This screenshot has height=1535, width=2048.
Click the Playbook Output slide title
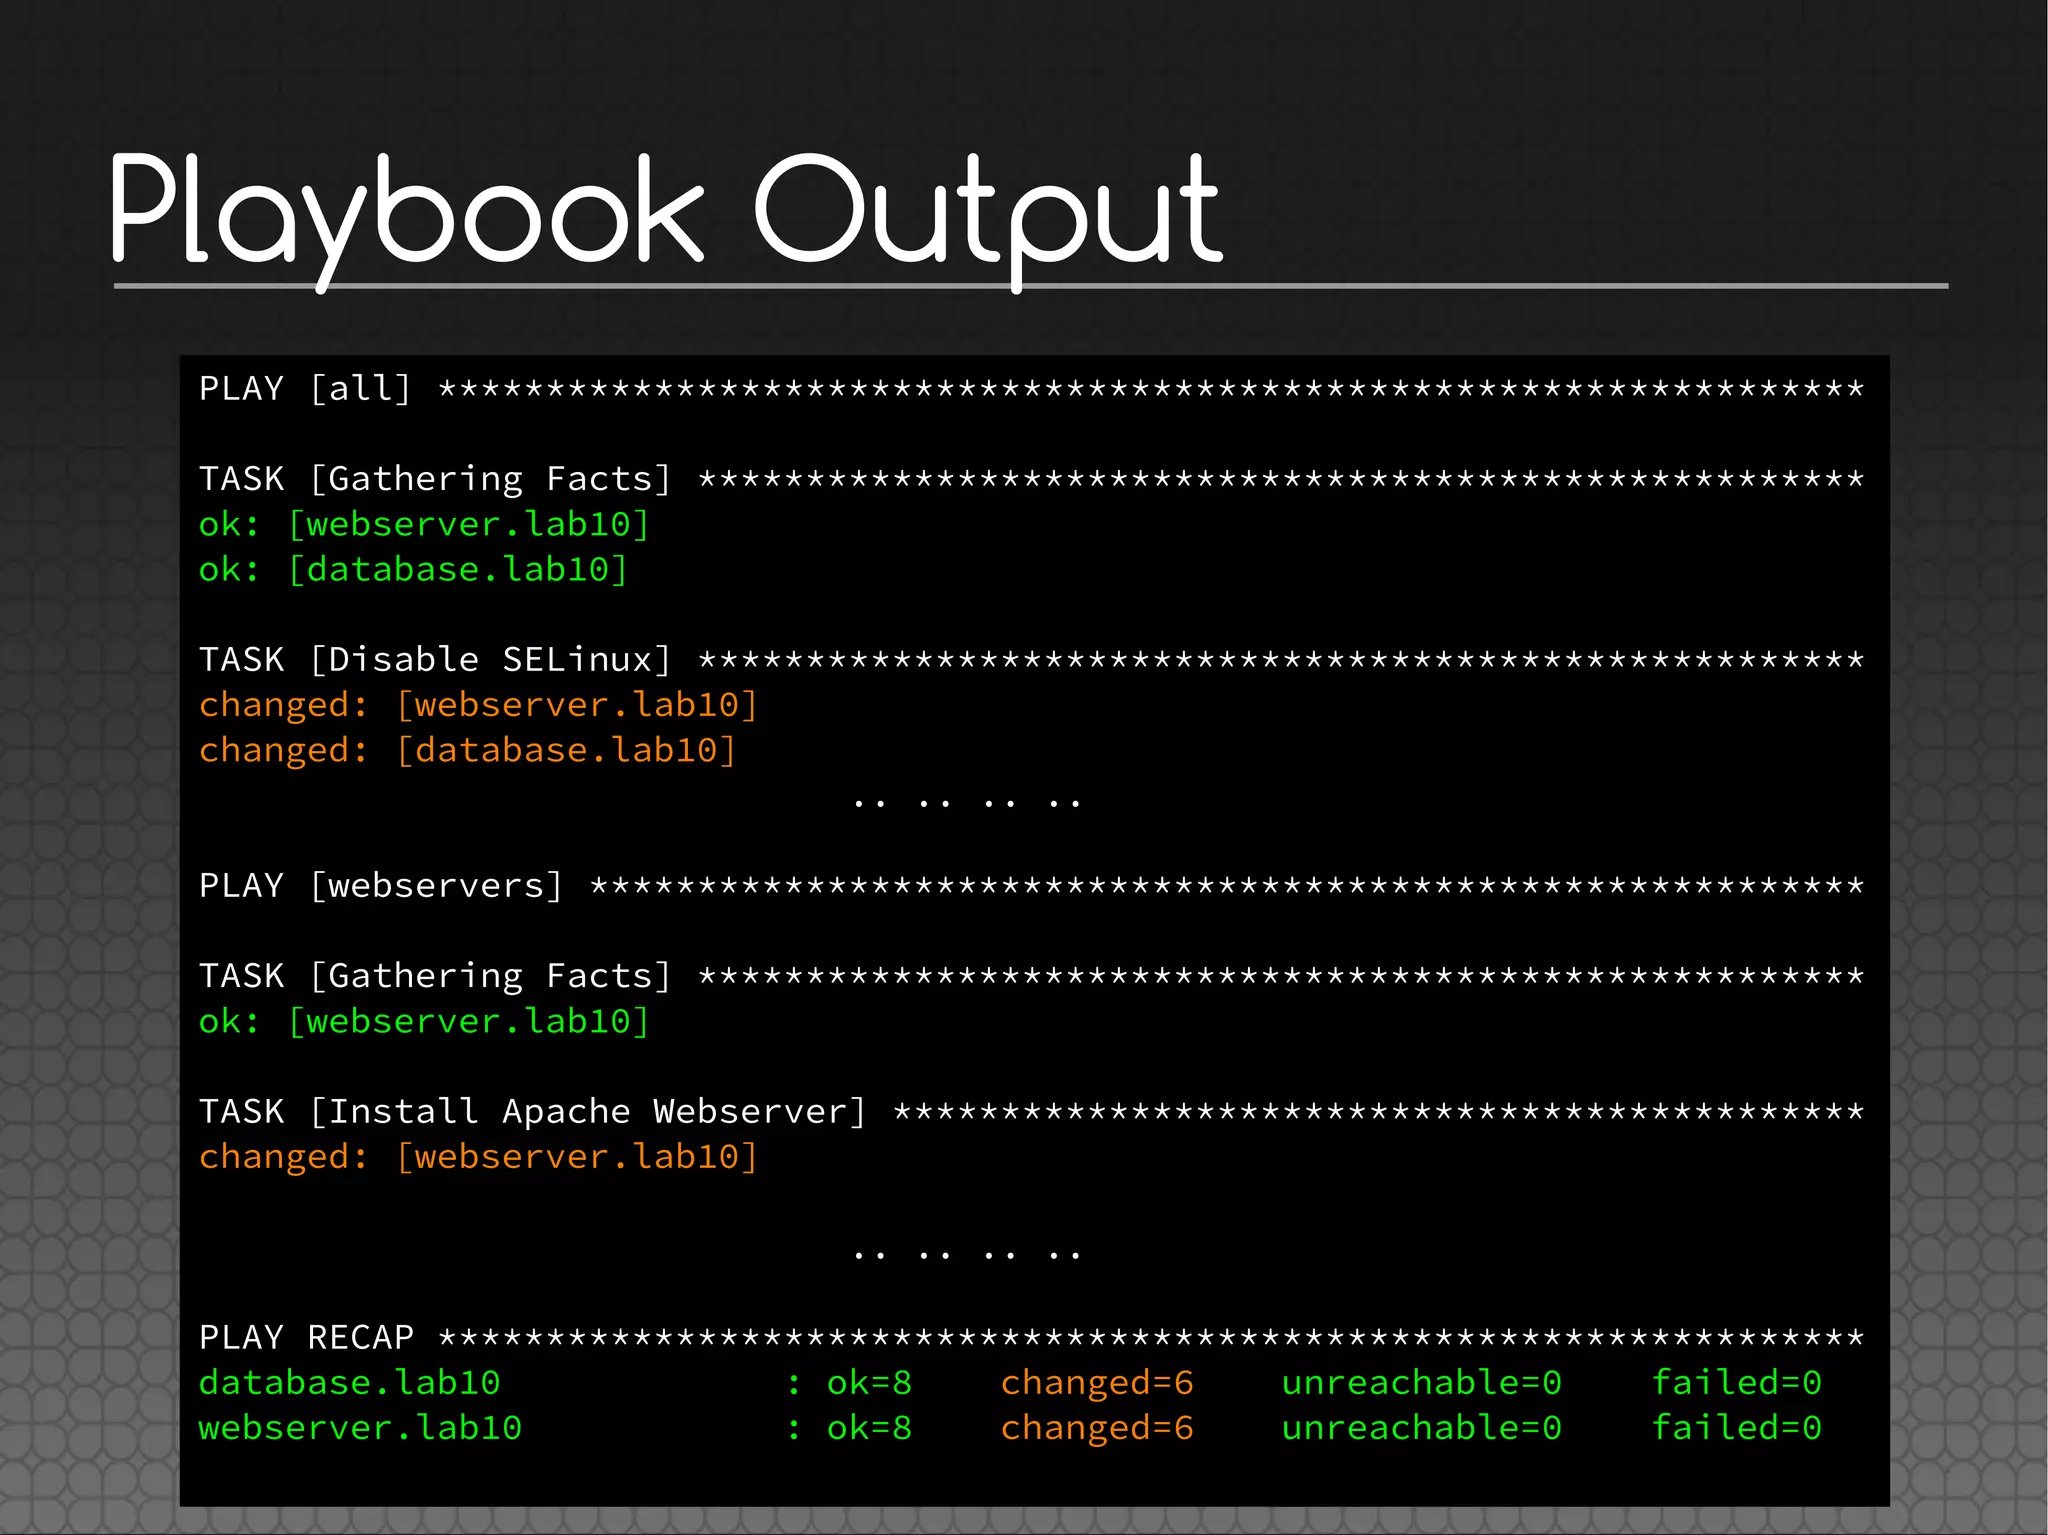point(664,212)
